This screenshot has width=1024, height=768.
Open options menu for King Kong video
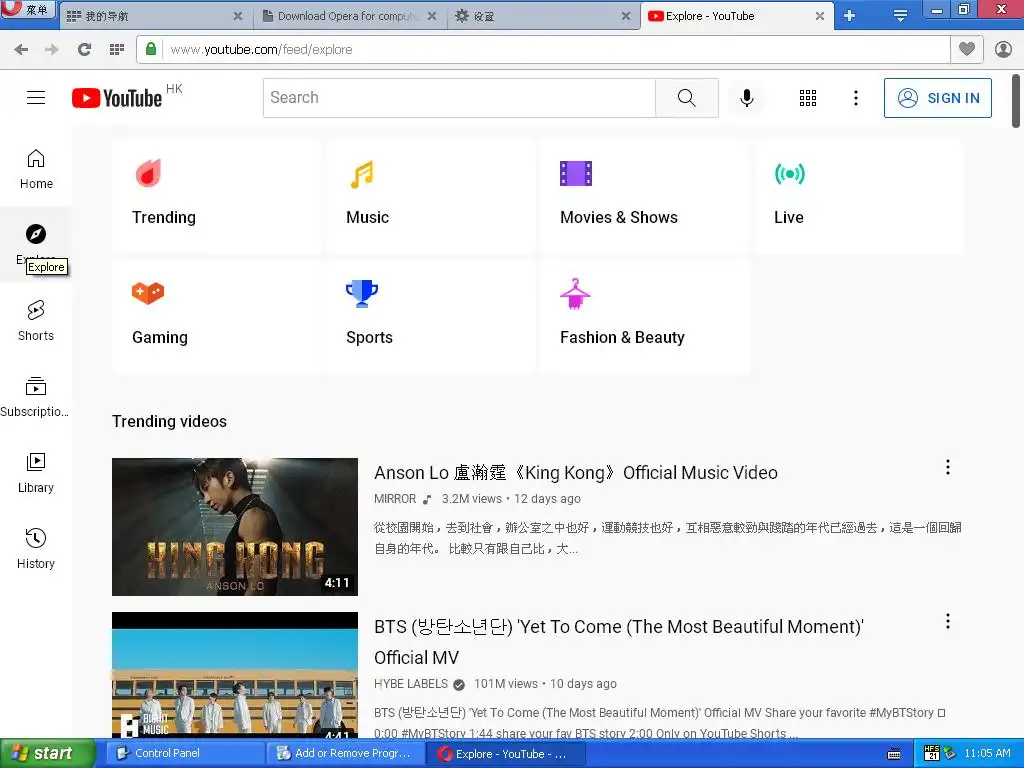[948, 467]
